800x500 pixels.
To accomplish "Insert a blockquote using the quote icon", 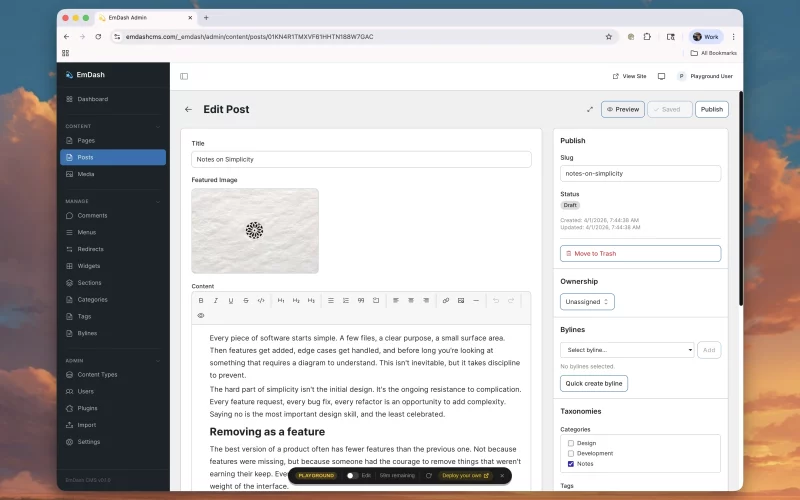I will click(x=361, y=300).
